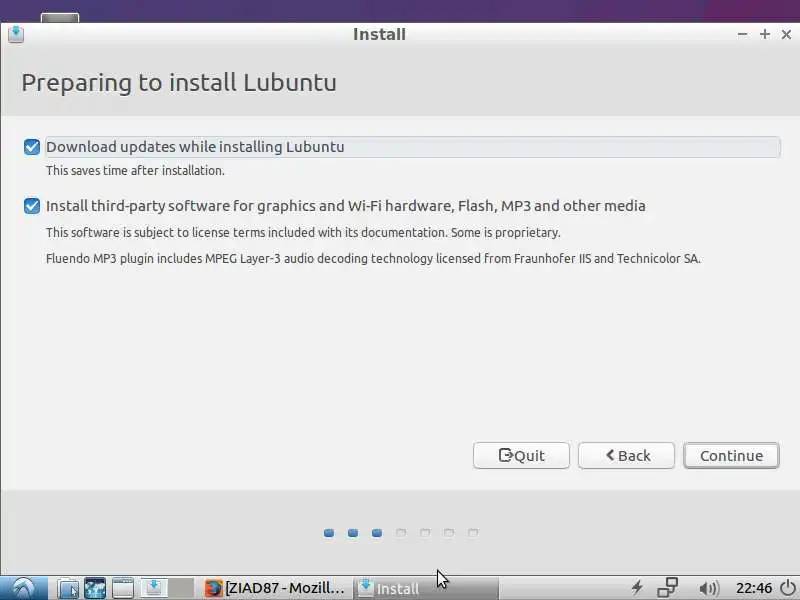Switch to the ZIAD87 Mozilla Firefox taskbar window
The height and width of the screenshot is (600, 800).
274,588
